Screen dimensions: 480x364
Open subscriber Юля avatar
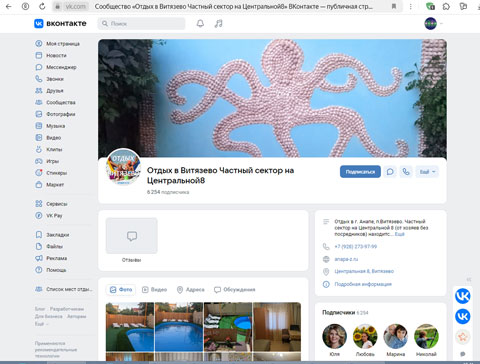coord(334,336)
